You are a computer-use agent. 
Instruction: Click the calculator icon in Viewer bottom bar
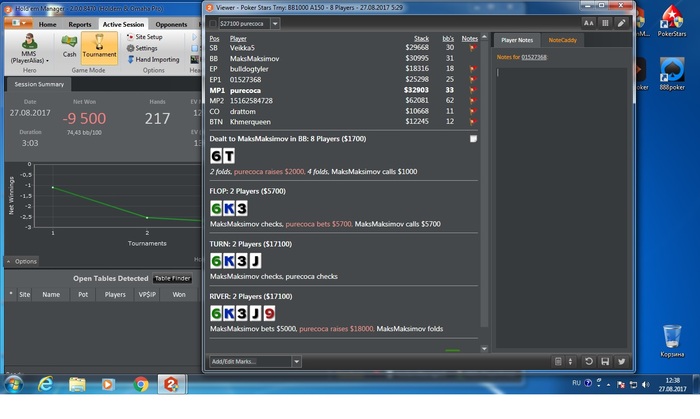[558, 361]
